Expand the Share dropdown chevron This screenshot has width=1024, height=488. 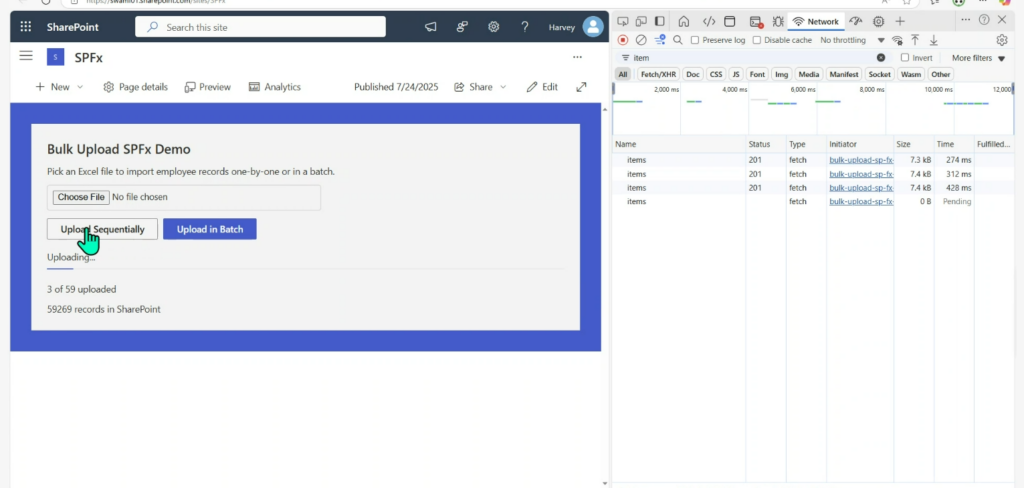click(x=503, y=87)
